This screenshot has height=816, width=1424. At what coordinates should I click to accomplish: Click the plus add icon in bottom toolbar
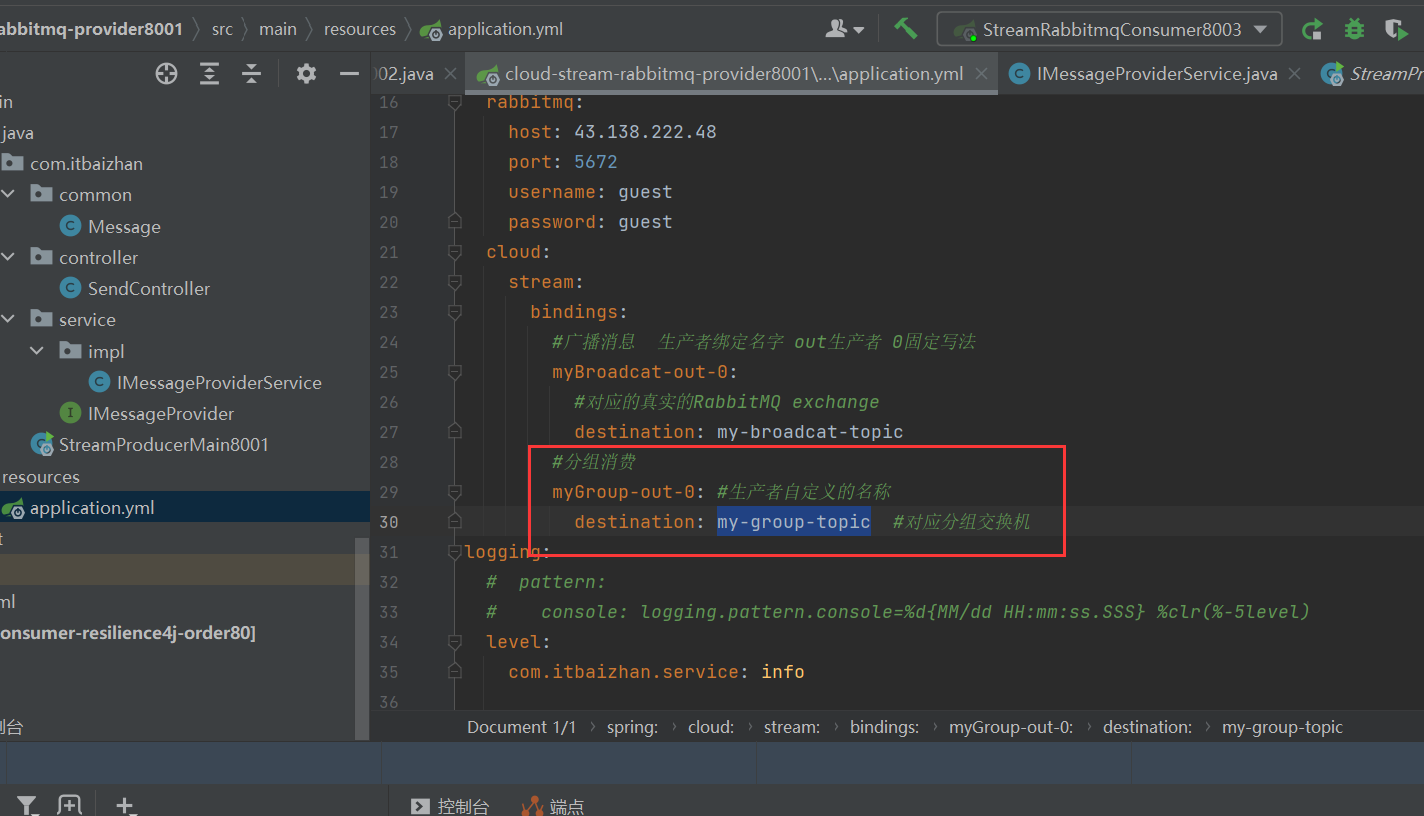124,805
